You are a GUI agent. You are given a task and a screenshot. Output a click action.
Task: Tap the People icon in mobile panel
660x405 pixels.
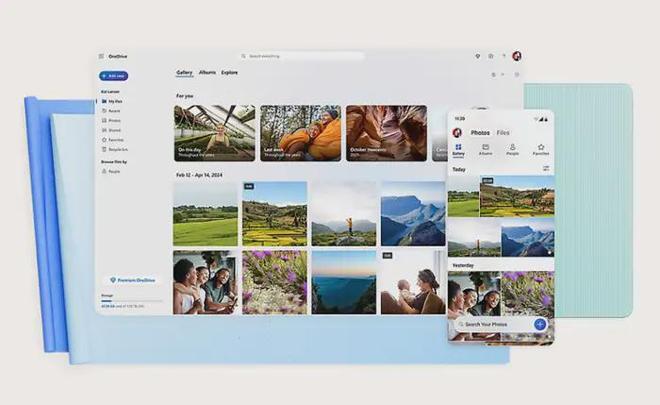(x=513, y=149)
